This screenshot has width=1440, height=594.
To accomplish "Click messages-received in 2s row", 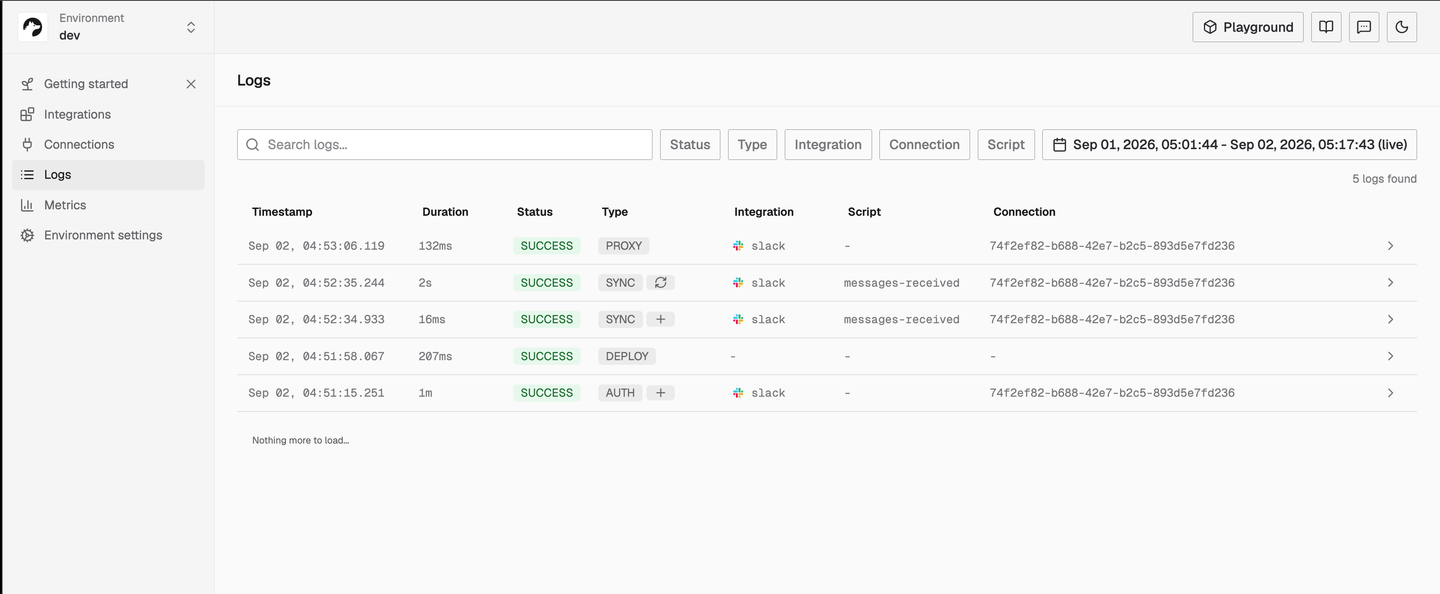I will tap(902, 283).
